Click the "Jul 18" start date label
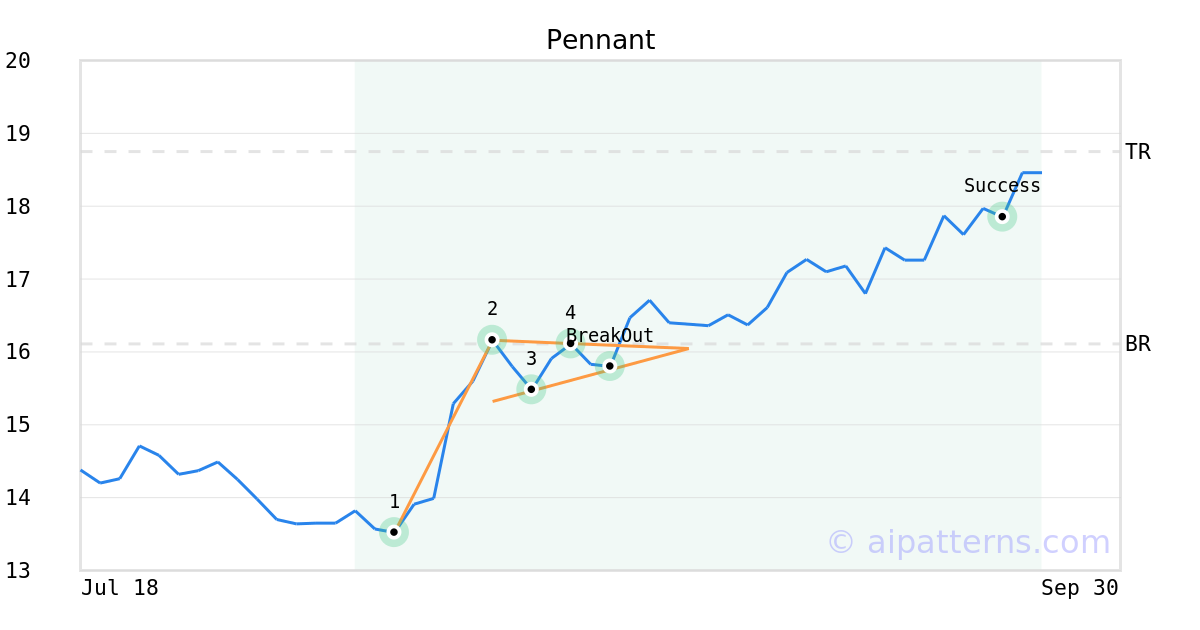1200x630 pixels. (x=120, y=588)
